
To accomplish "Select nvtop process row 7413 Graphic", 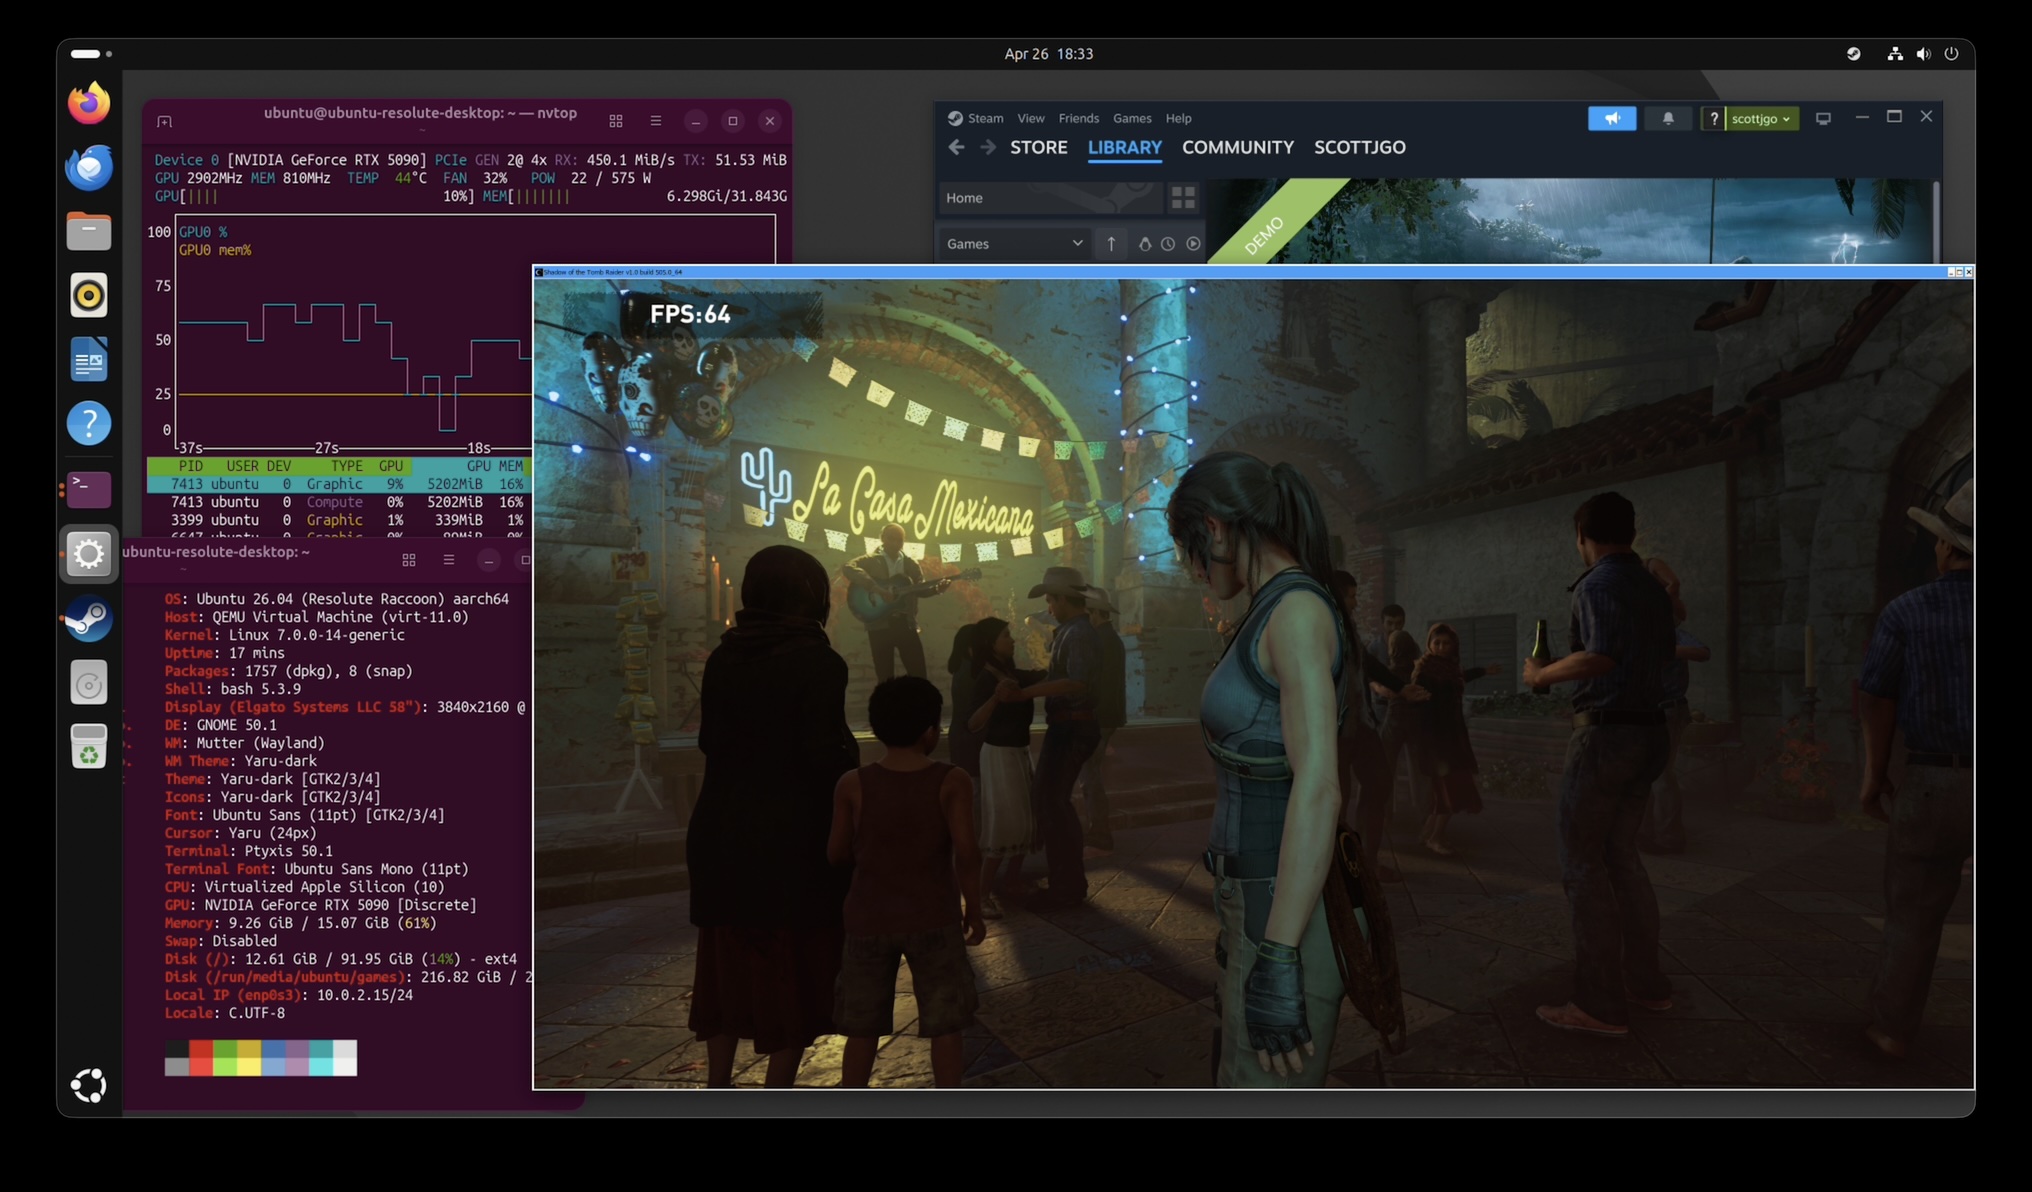I will [340, 484].
